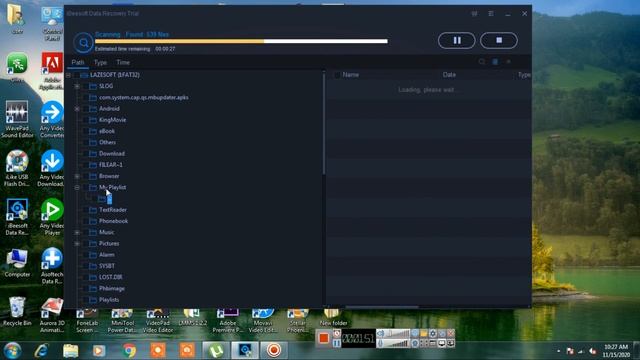The image size is (640, 360).
Task: Click the screen recorder taskbar icon
Action: coord(274,350)
